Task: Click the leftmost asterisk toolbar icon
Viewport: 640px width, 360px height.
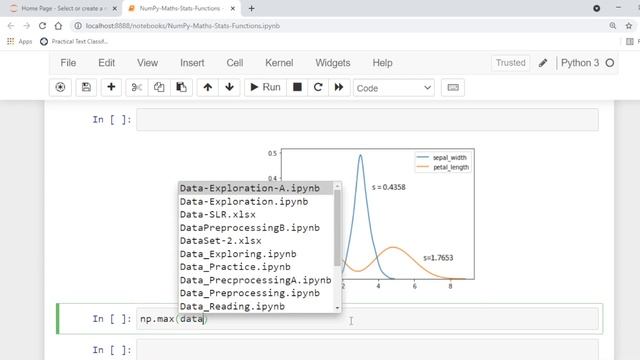Action: pyautogui.click(x=60, y=87)
